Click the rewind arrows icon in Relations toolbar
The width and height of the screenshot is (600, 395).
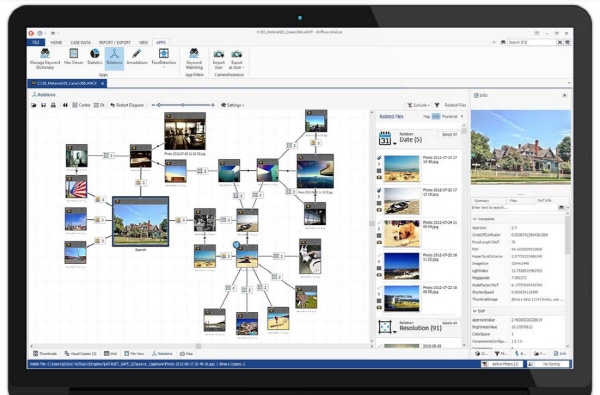pyautogui.click(x=65, y=105)
